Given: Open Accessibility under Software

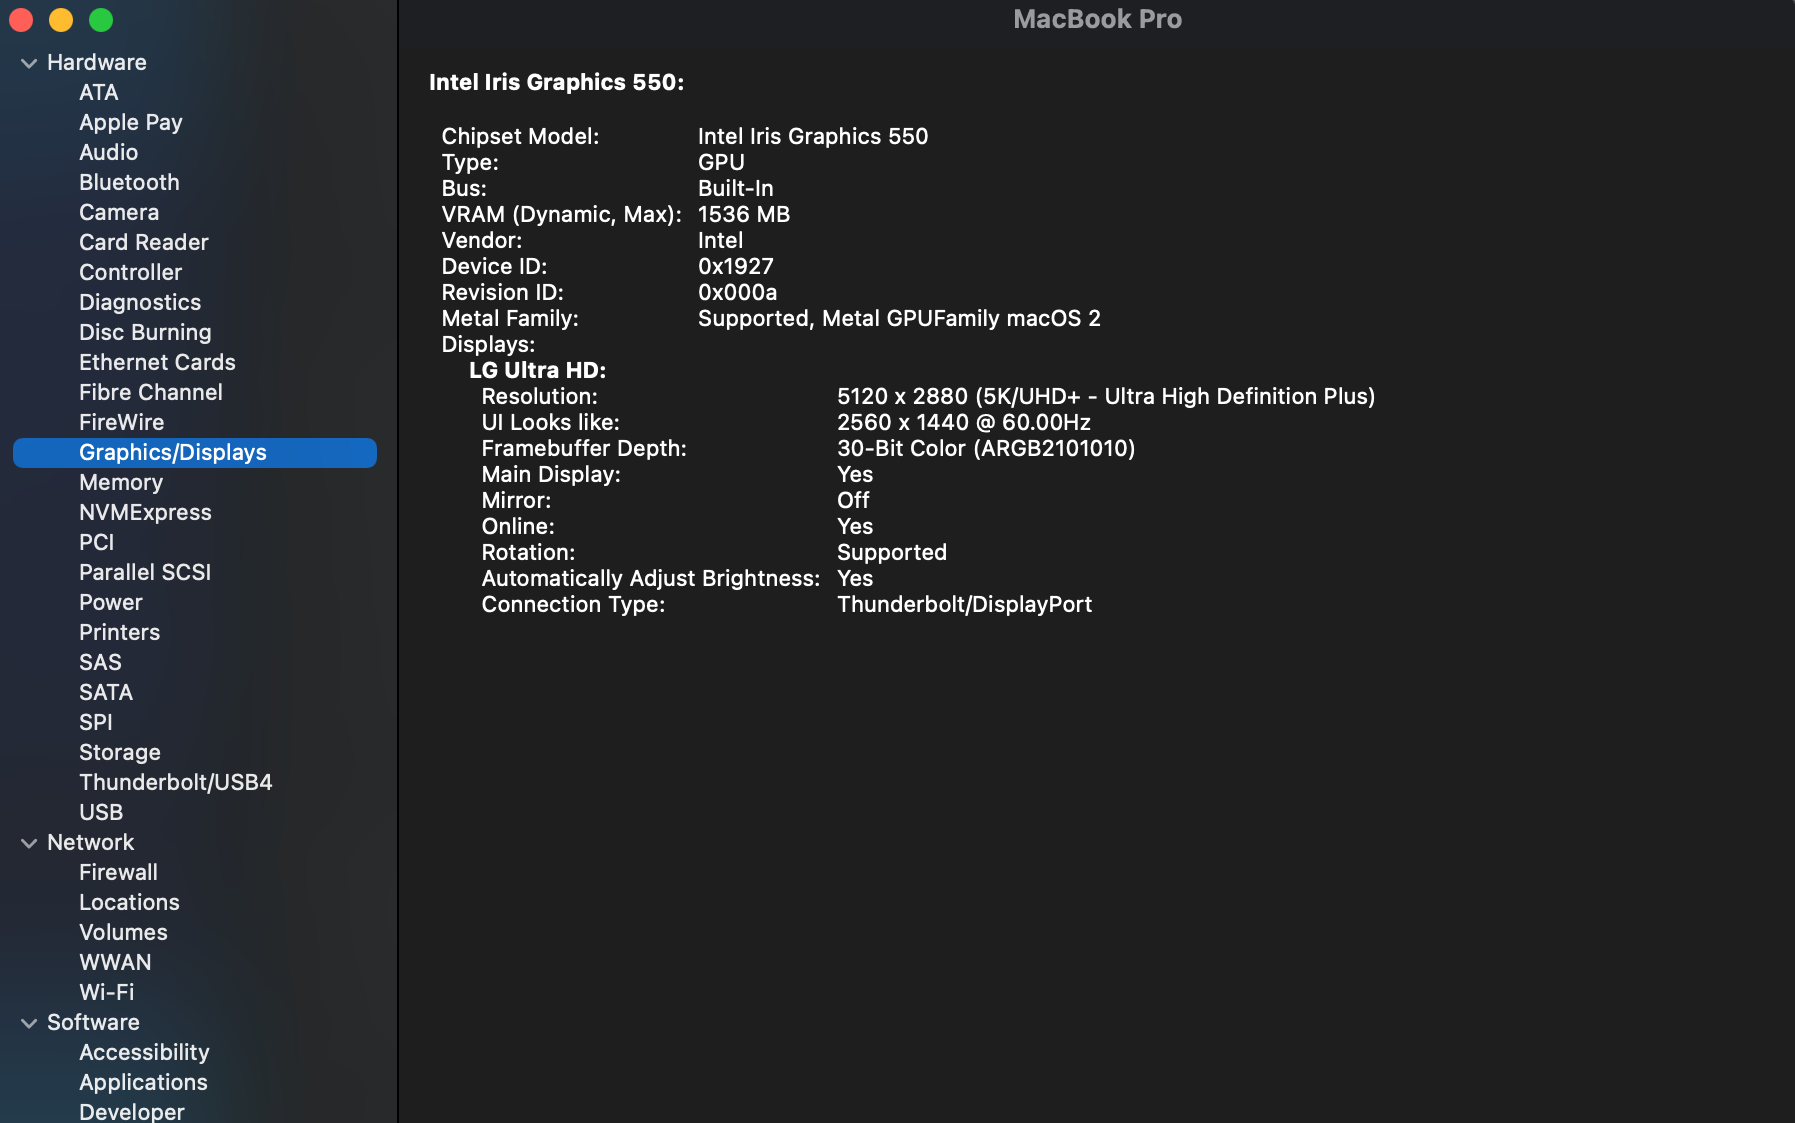Looking at the screenshot, I should [x=145, y=1052].
